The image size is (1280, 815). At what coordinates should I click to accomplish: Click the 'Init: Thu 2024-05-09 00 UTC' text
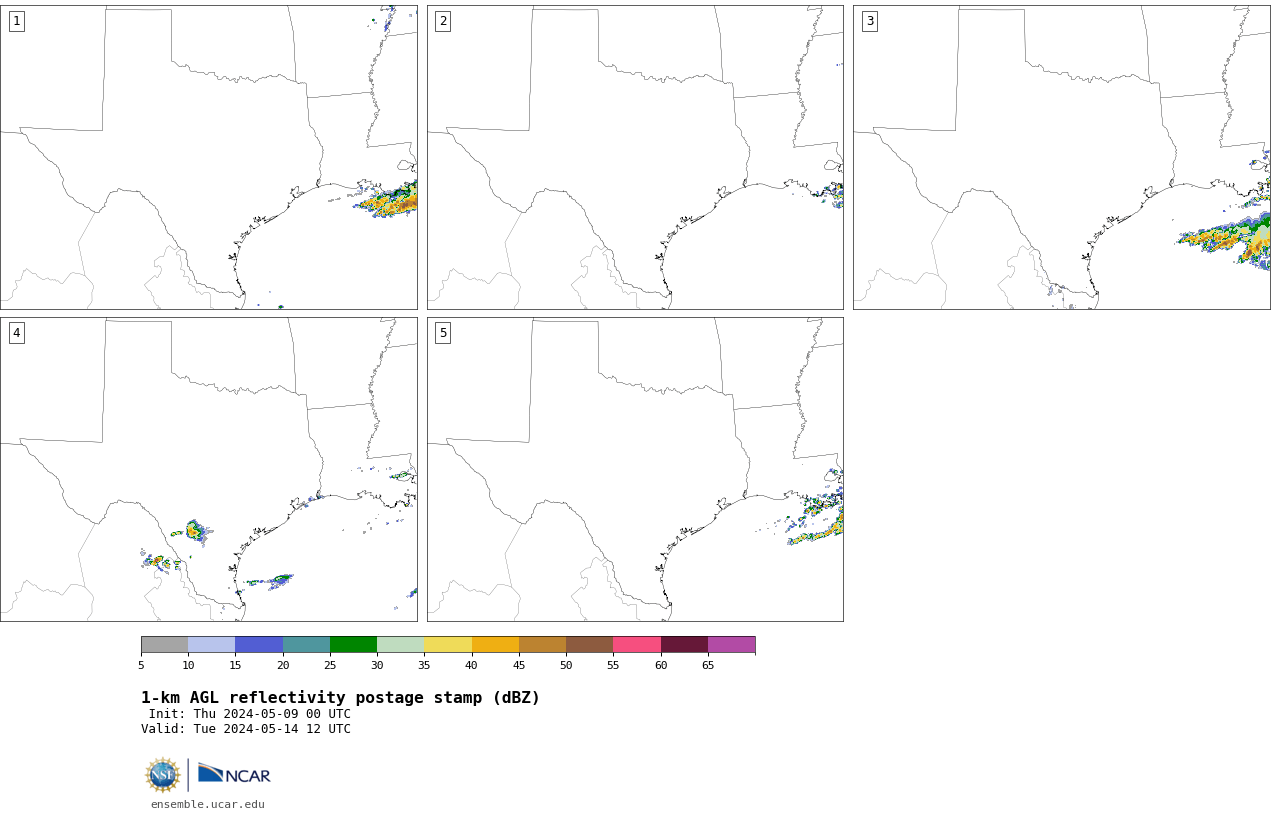coord(250,714)
